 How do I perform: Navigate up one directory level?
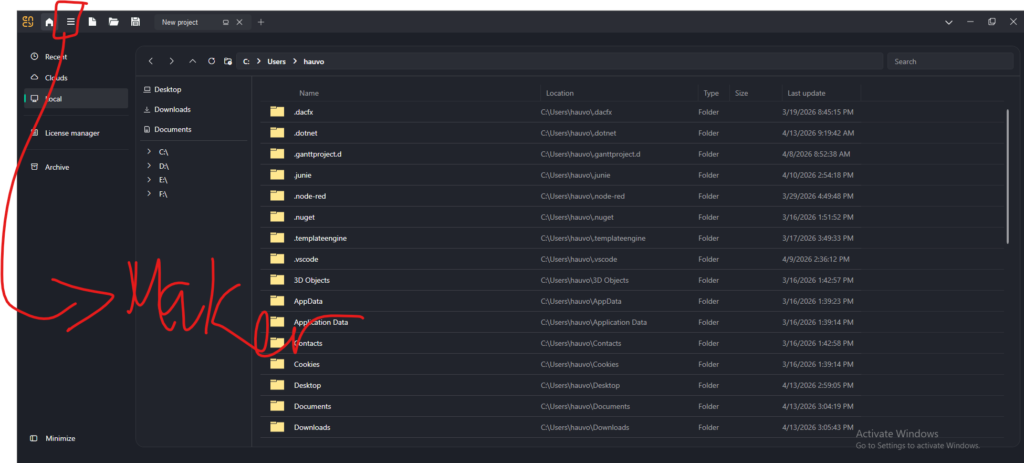click(192, 61)
